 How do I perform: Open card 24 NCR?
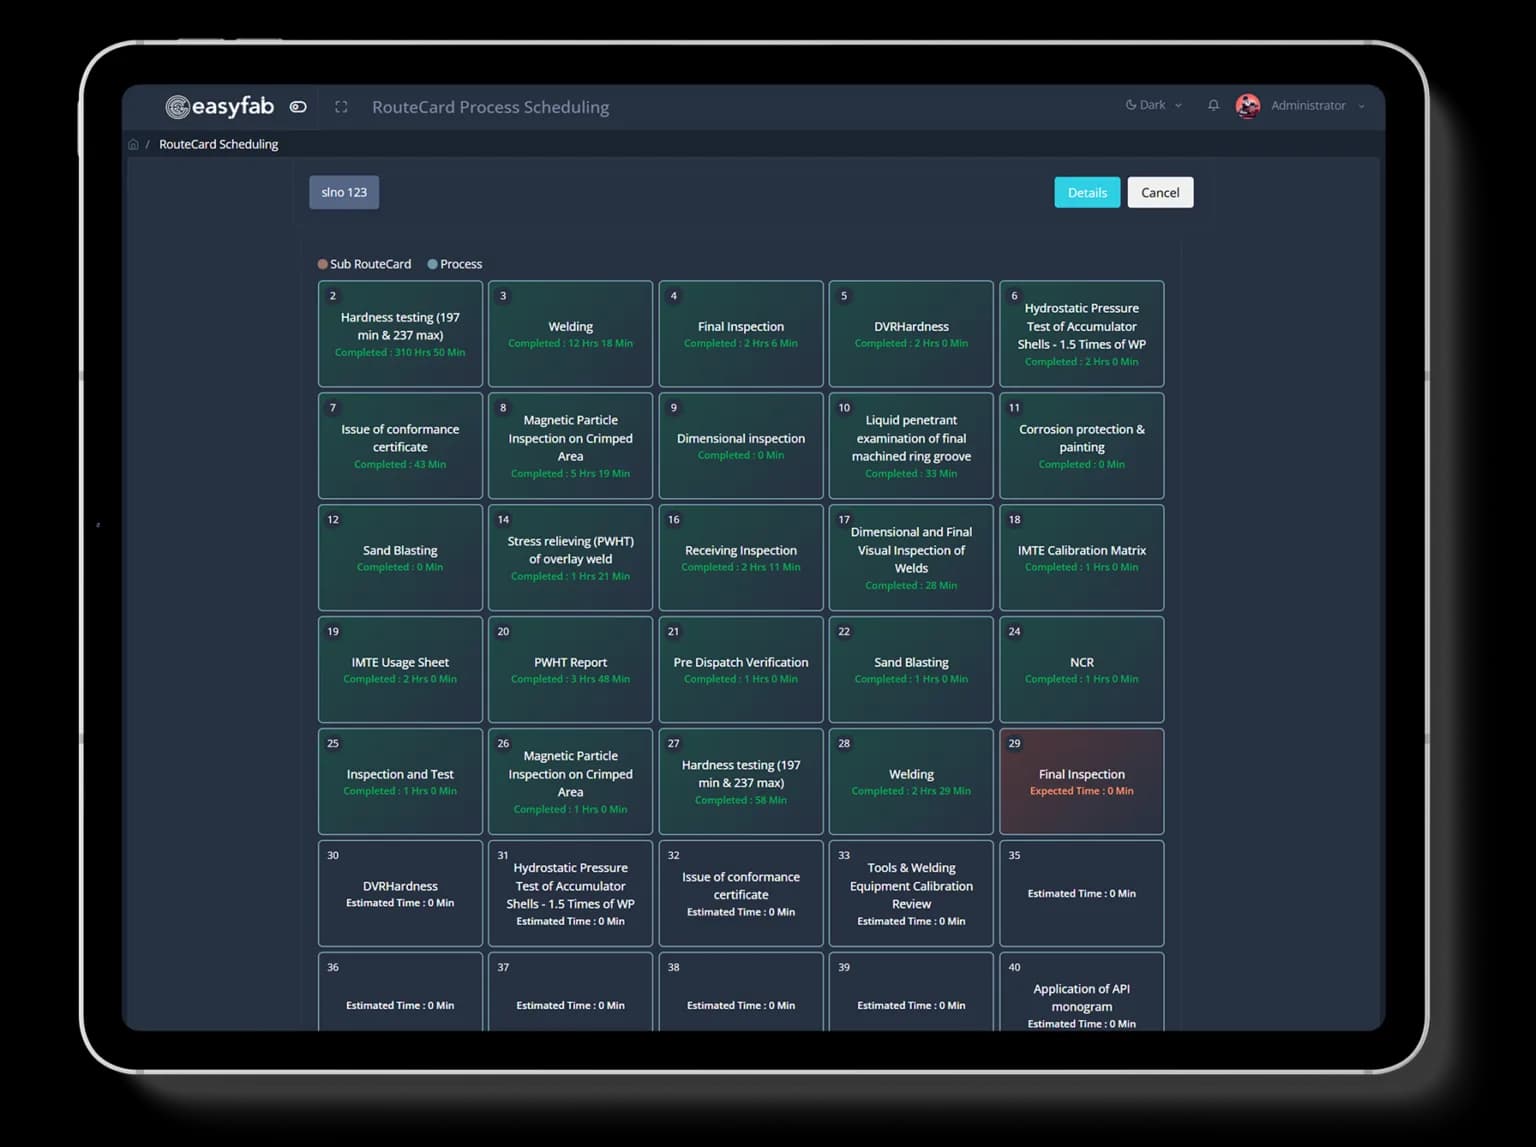(1082, 670)
